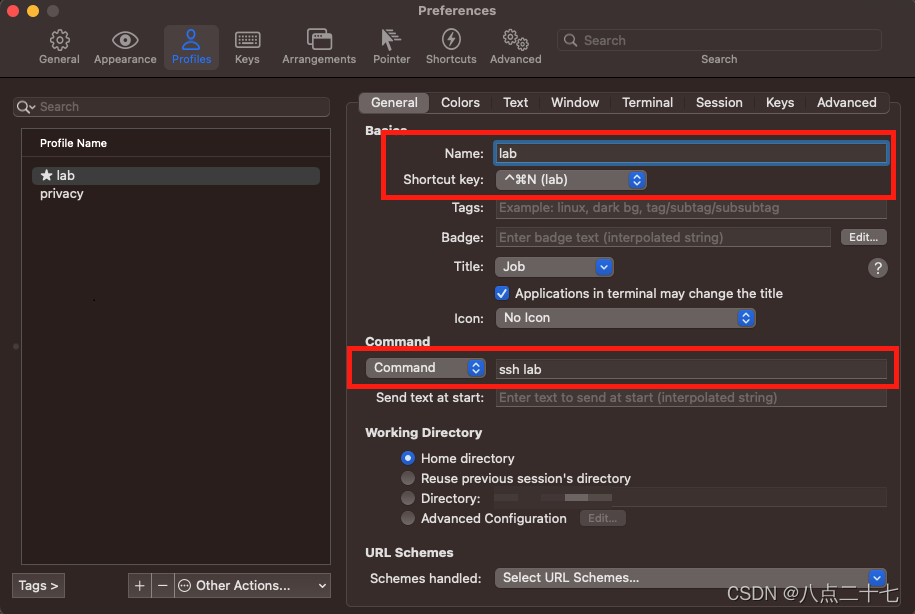Click the magnifier in toolbar search
Image resolution: width=915 pixels, height=614 pixels.
[571, 40]
